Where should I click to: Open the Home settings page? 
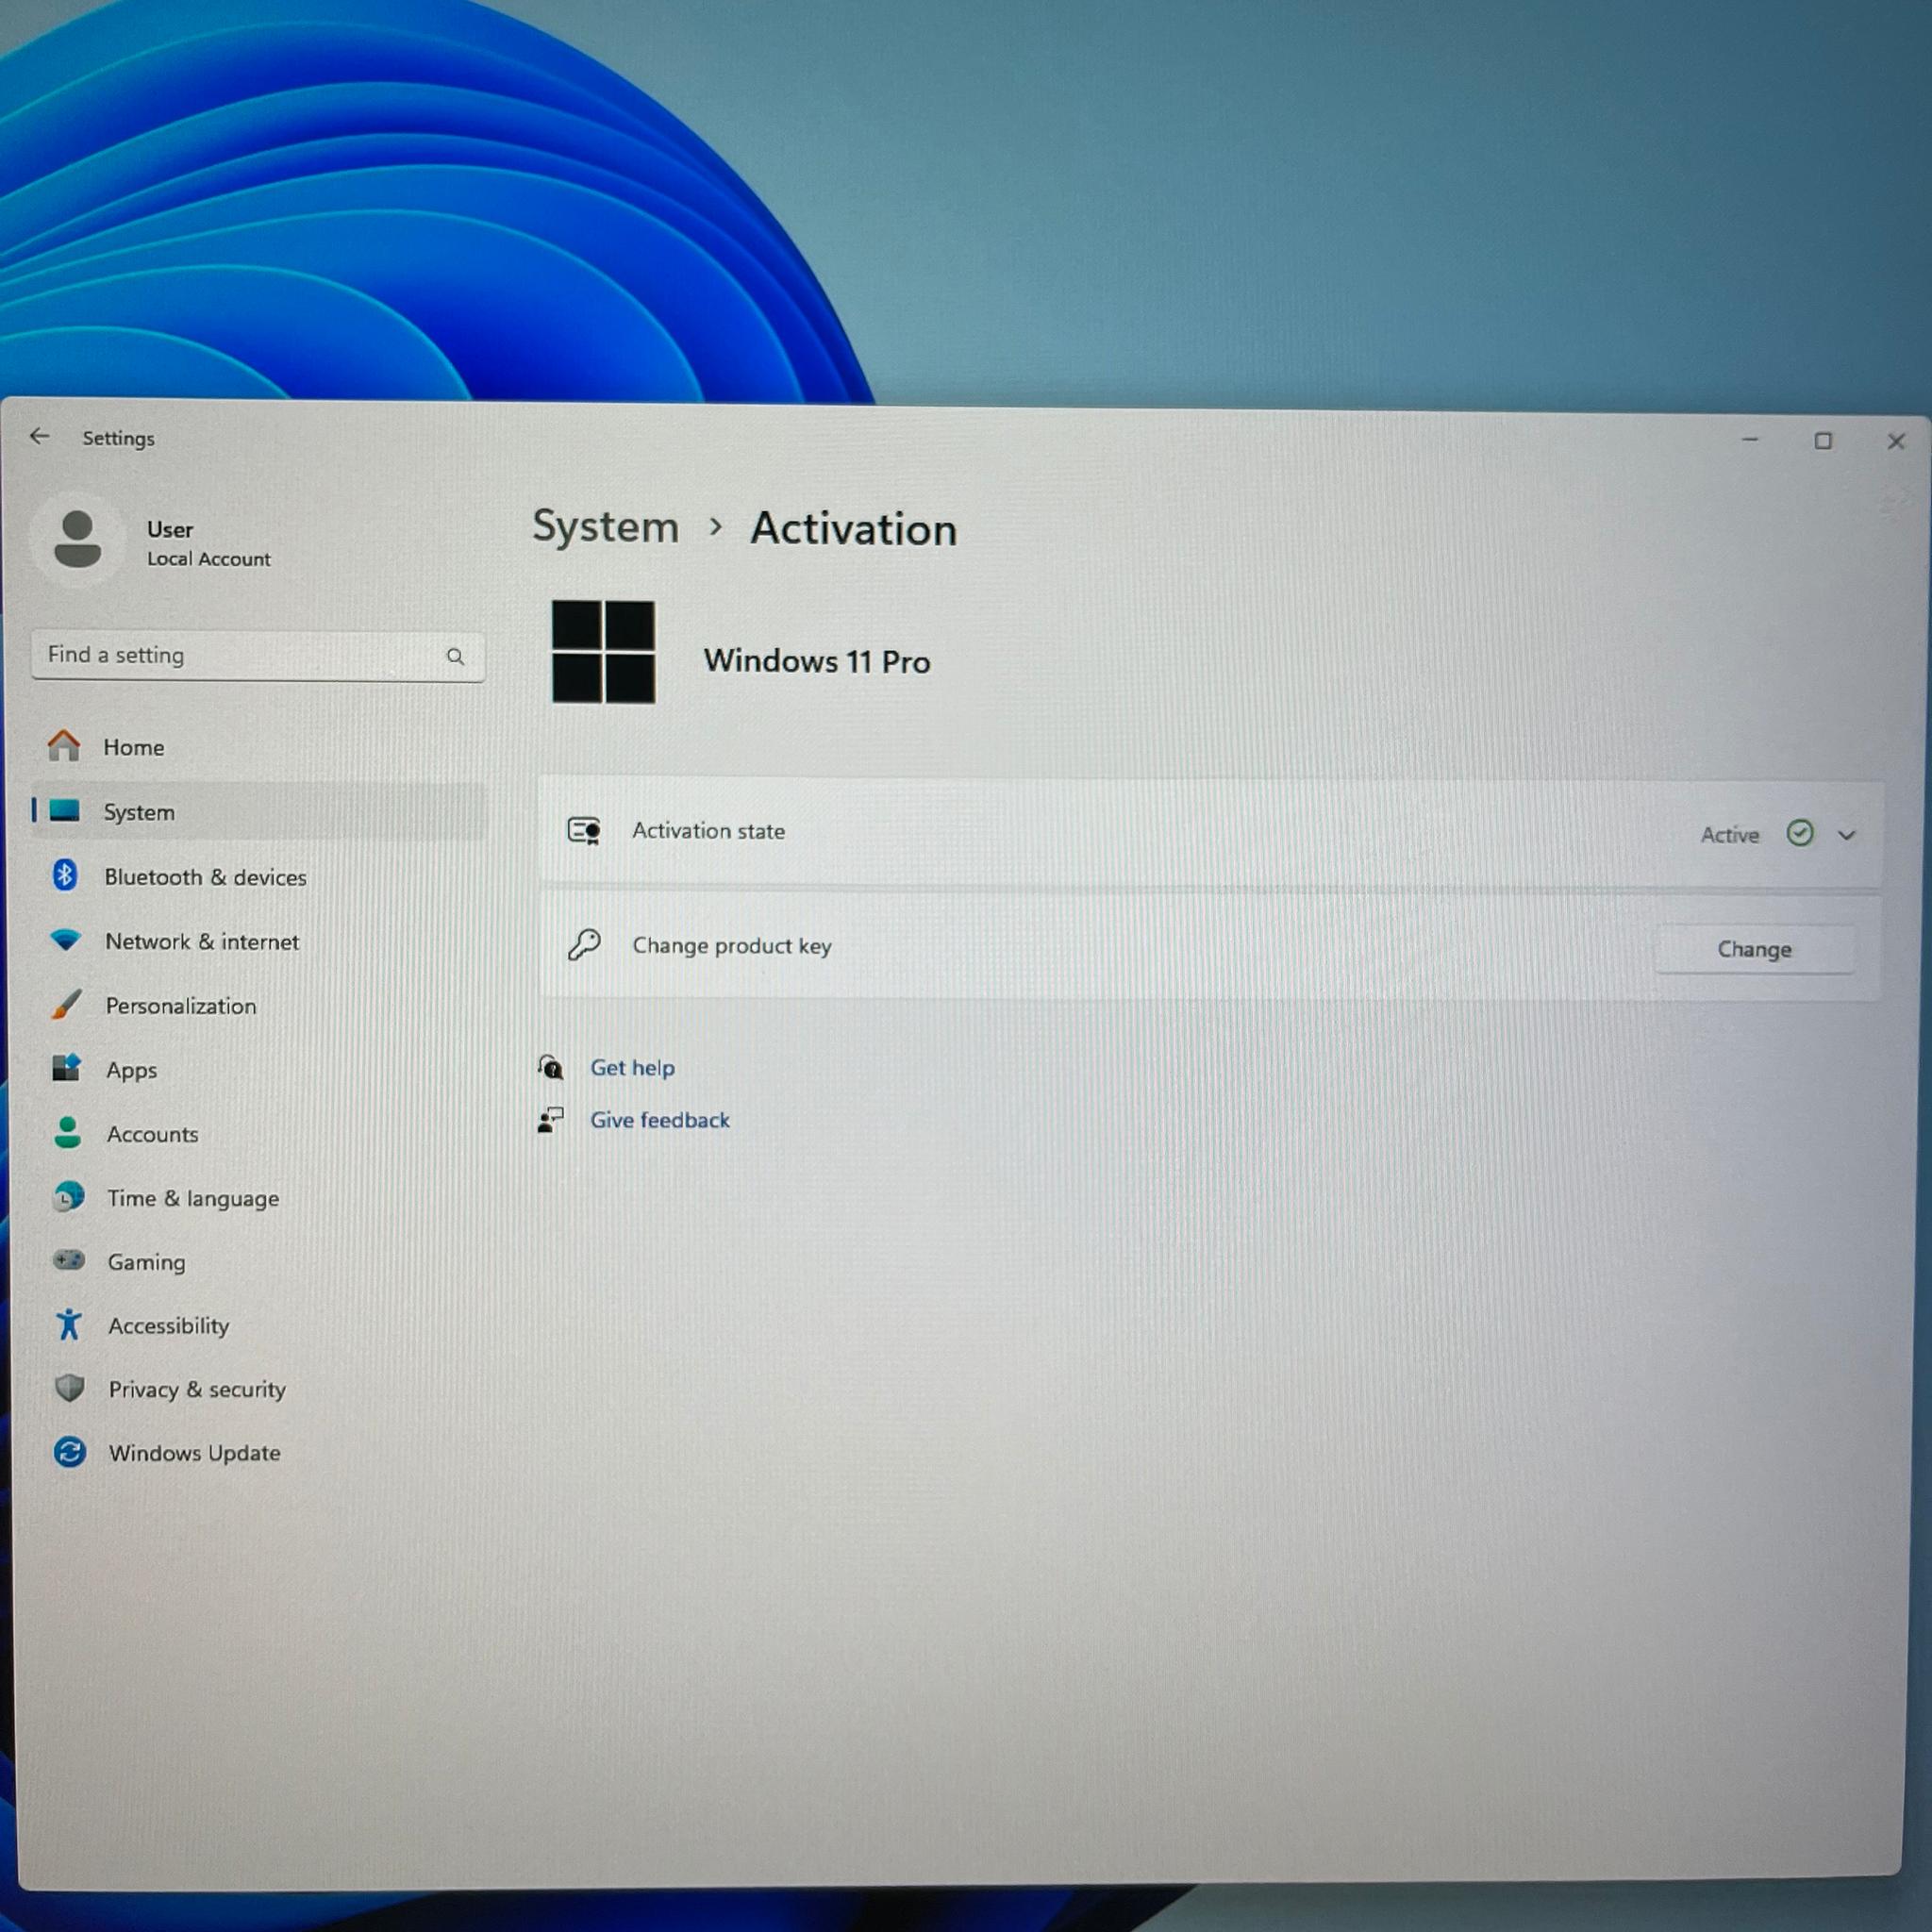pos(258,746)
